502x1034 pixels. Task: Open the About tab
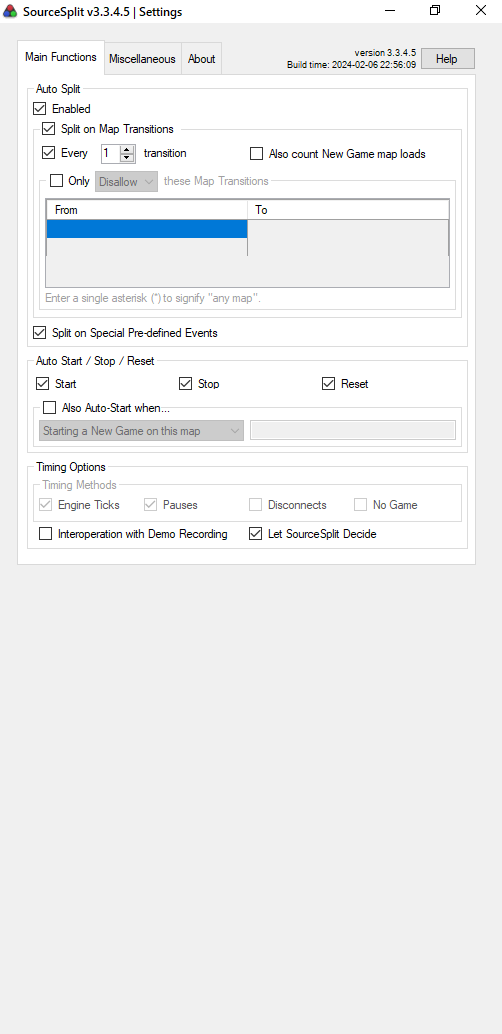coord(201,59)
